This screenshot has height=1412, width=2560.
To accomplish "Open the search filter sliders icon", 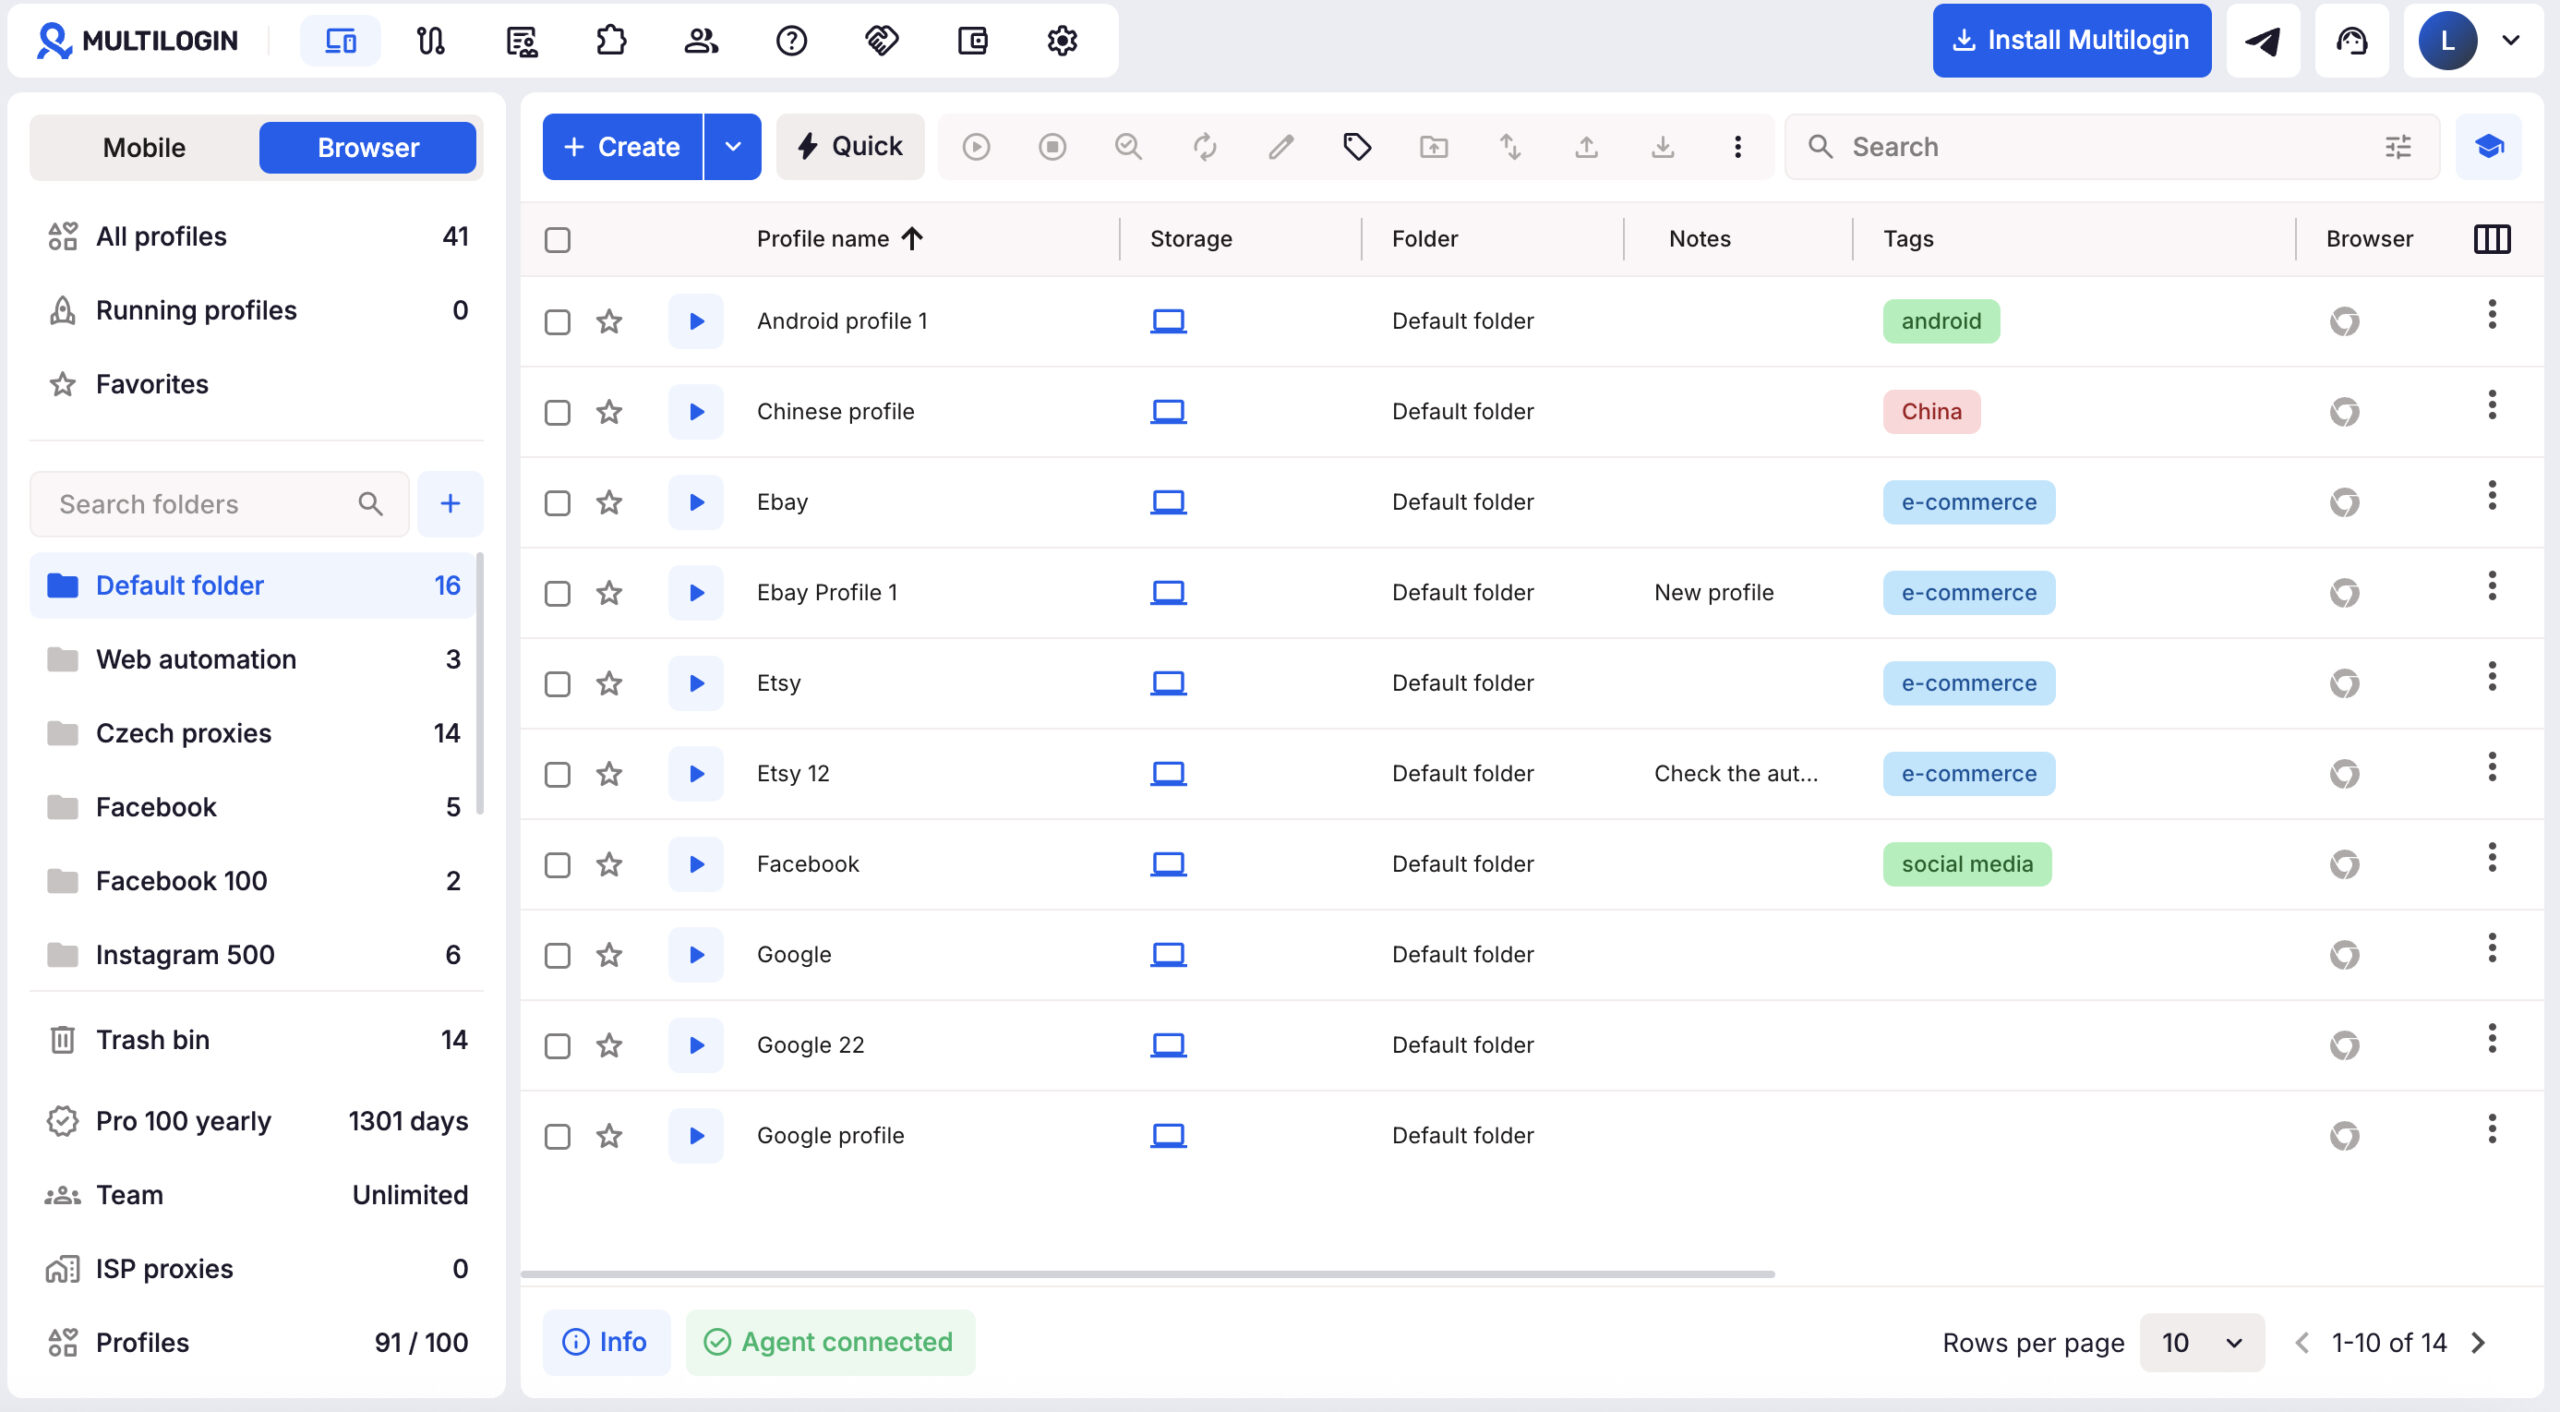I will pyautogui.click(x=2398, y=147).
